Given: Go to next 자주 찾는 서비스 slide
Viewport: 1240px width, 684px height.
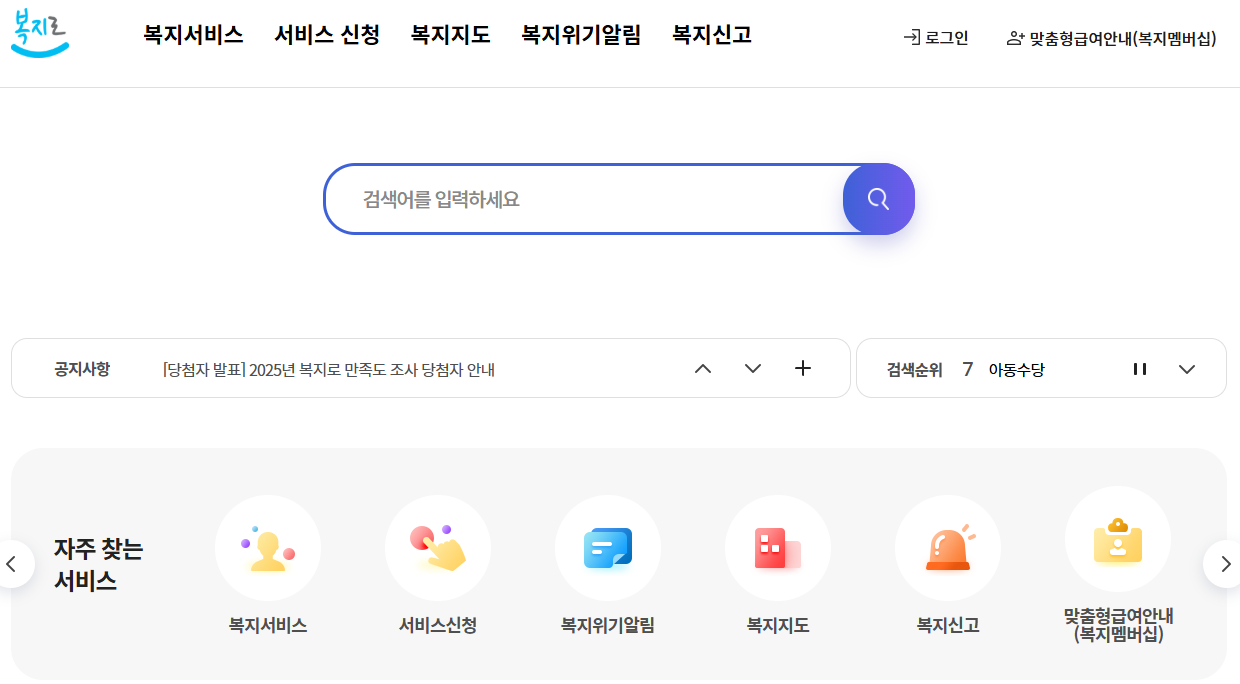Looking at the screenshot, I should pyautogui.click(x=1224, y=564).
